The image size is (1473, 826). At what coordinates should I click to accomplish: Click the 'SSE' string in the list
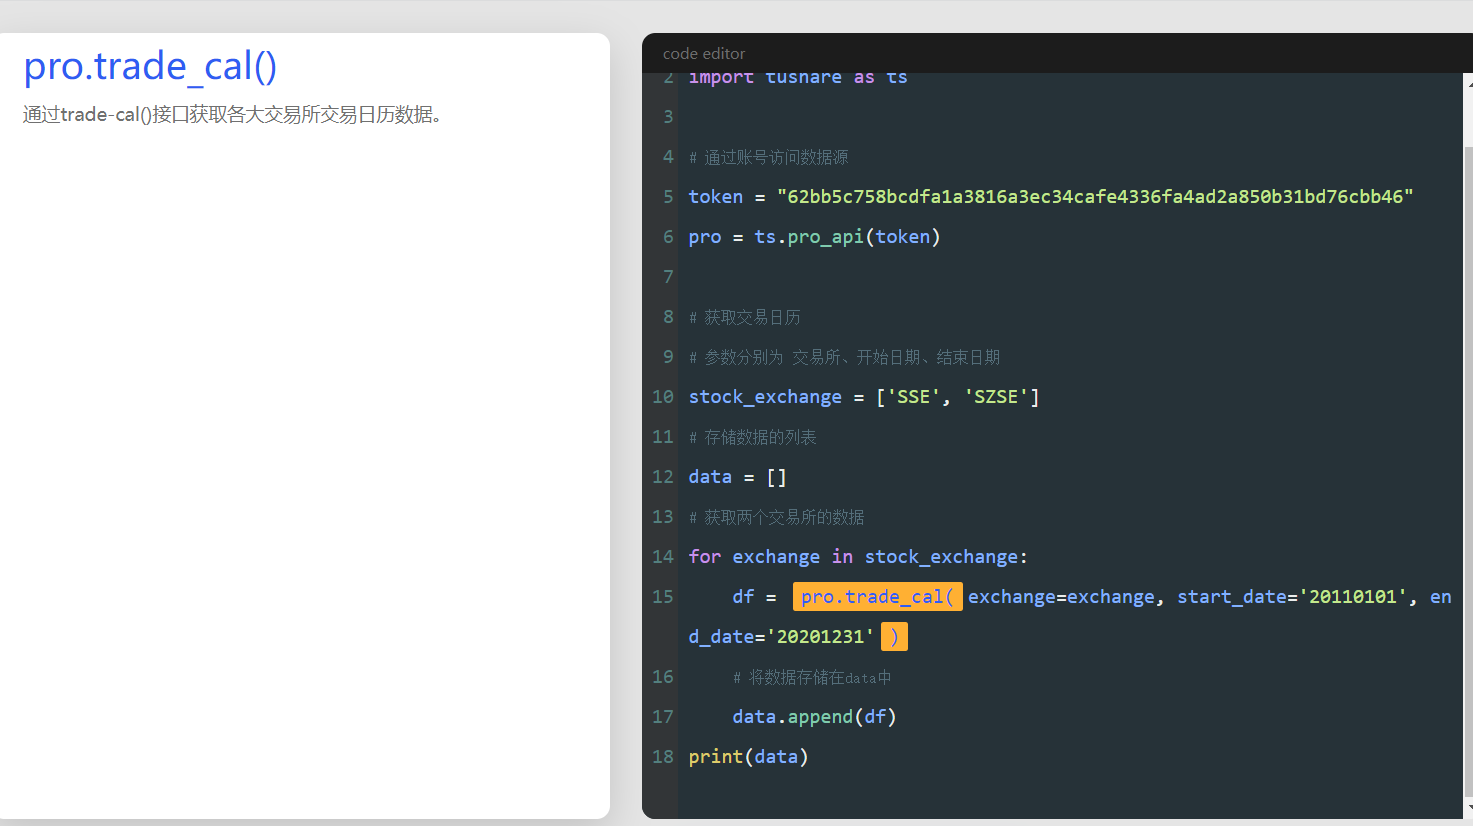point(914,397)
